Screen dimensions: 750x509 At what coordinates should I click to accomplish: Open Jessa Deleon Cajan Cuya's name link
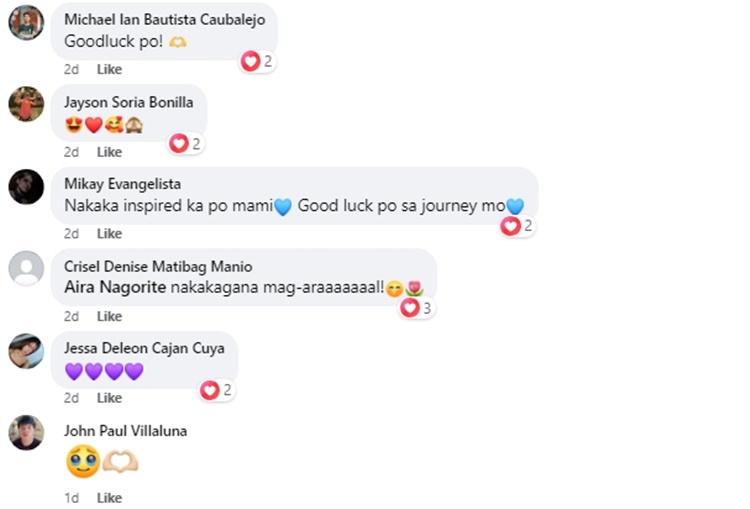point(144,348)
